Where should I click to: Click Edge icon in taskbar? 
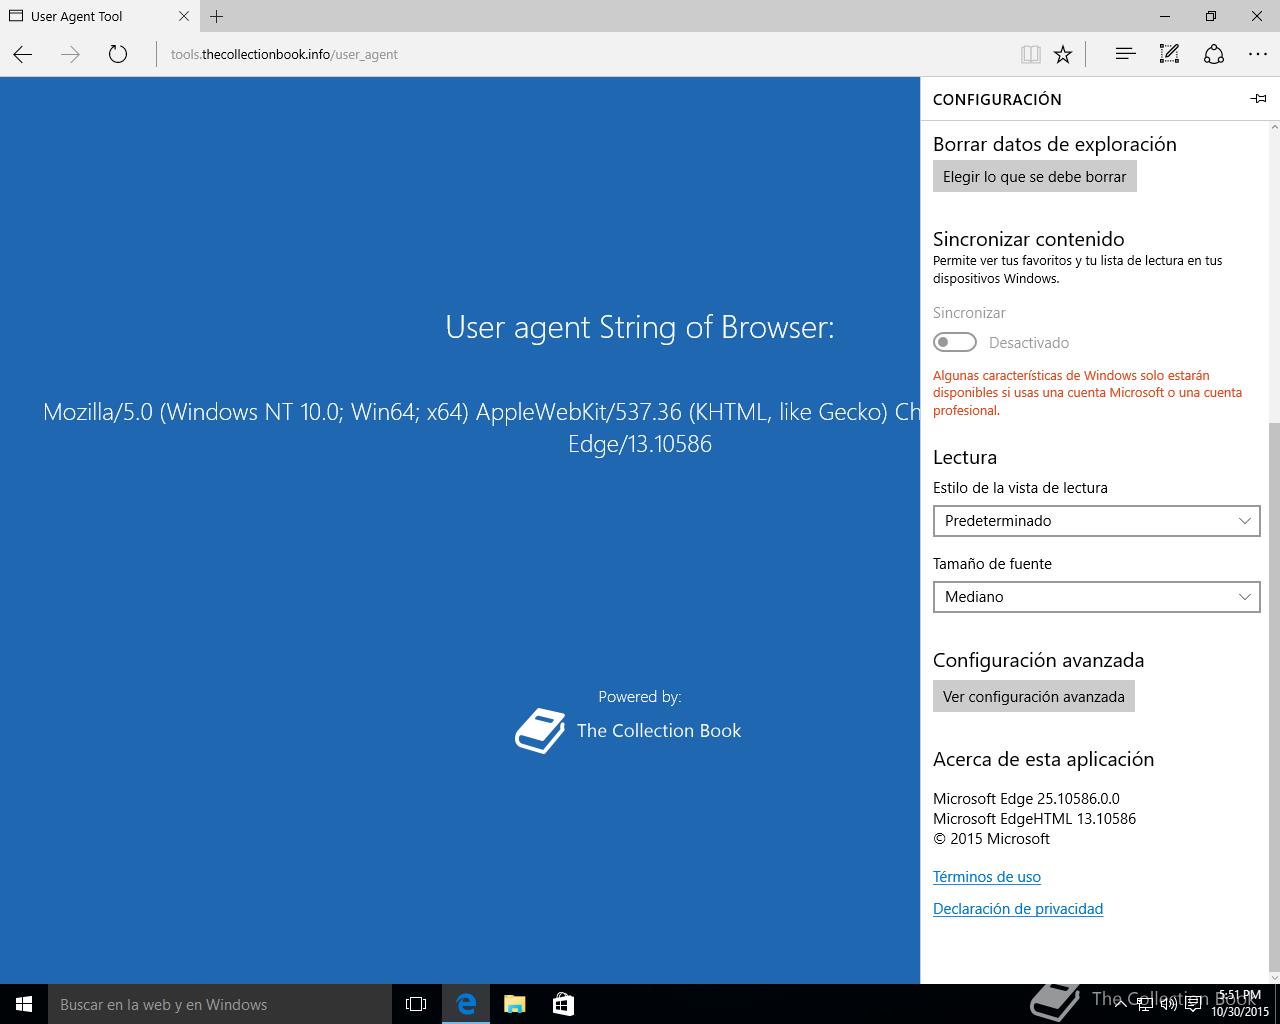pyautogui.click(x=466, y=1004)
